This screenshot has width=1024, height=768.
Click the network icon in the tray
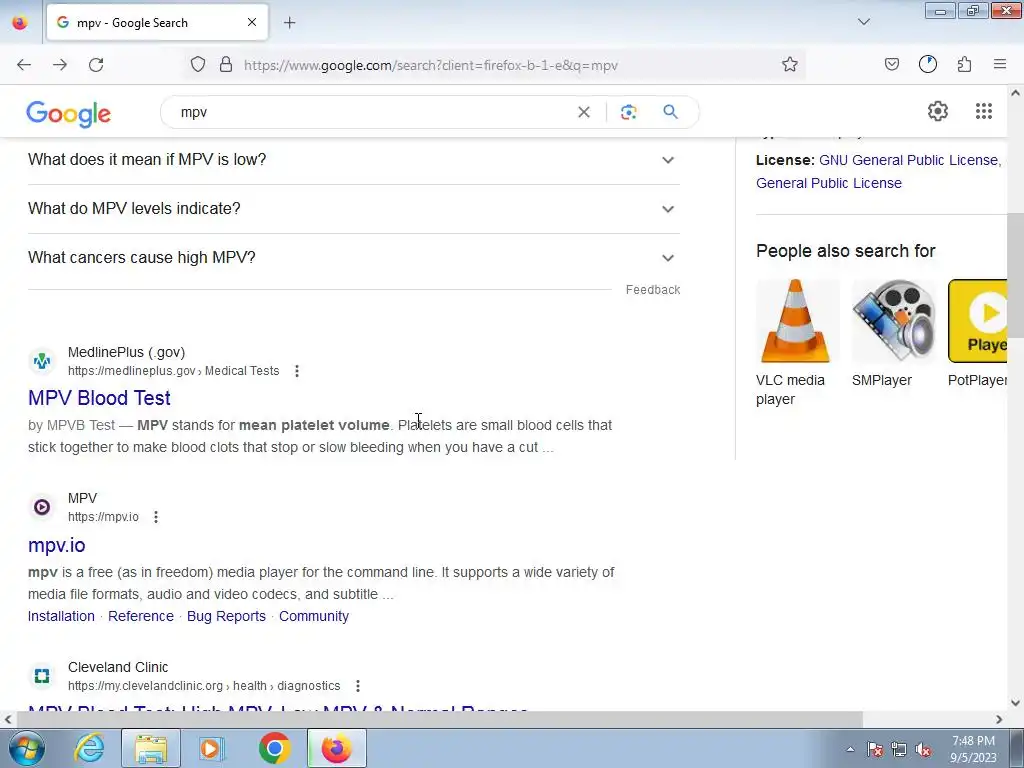tap(899, 749)
